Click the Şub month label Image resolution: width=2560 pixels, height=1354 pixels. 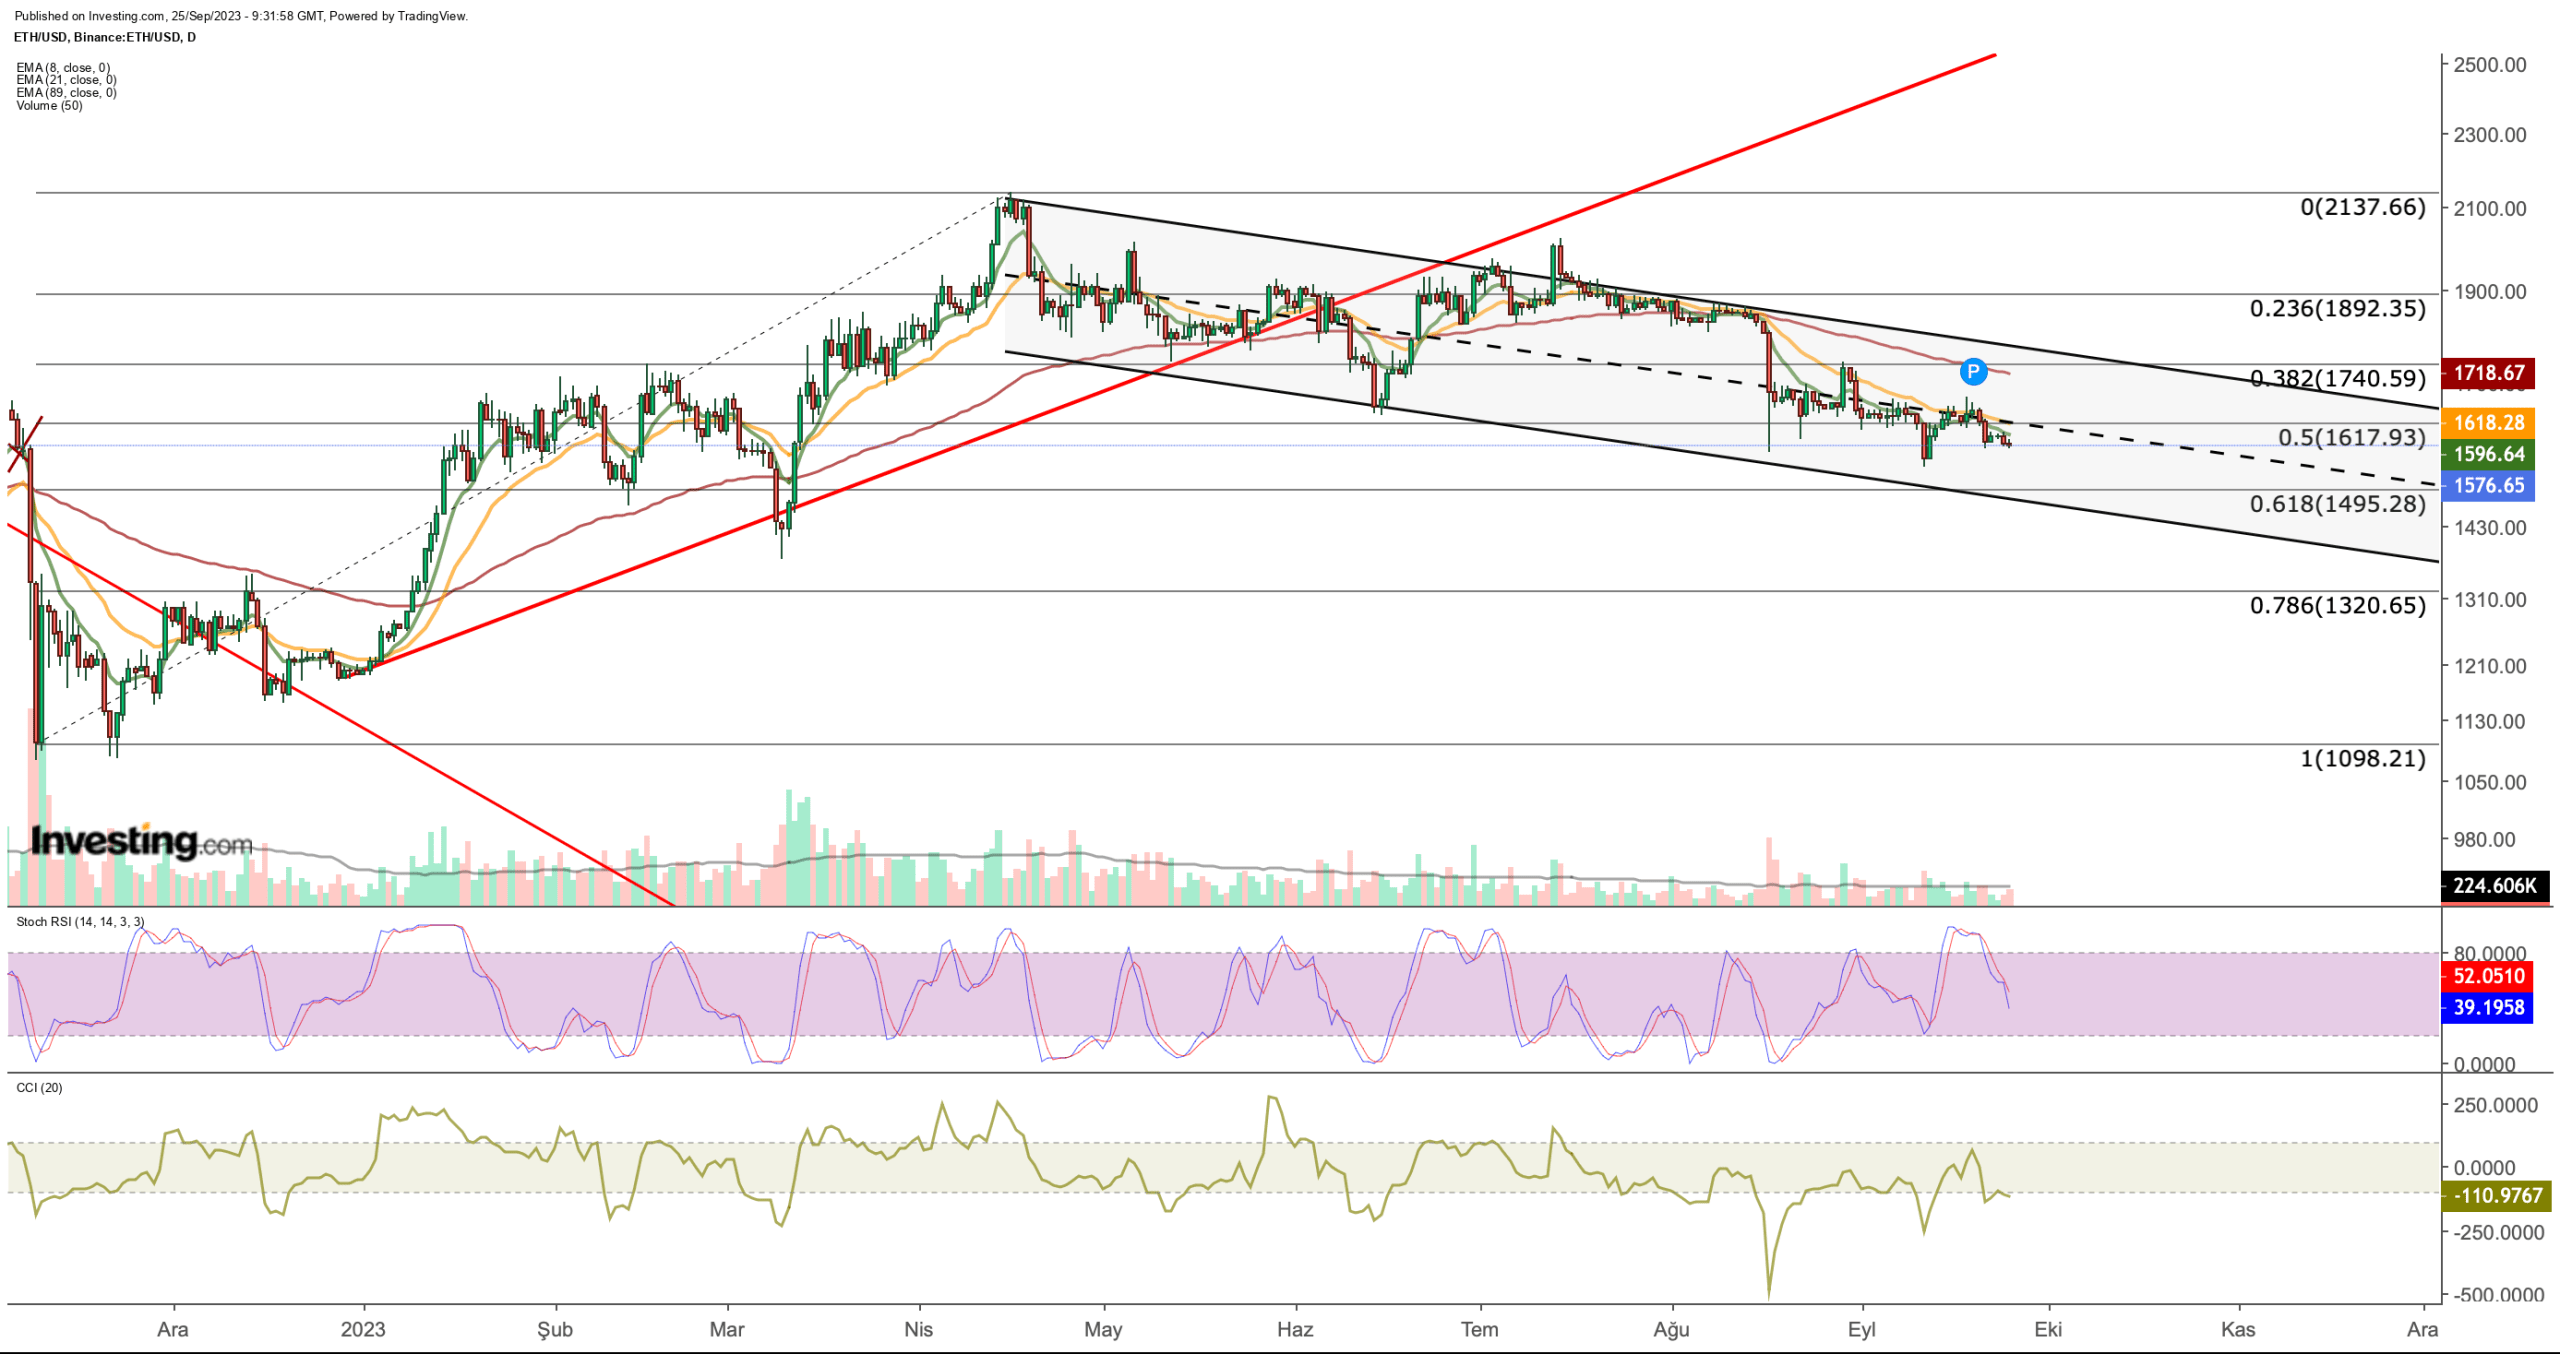pos(555,1329)
